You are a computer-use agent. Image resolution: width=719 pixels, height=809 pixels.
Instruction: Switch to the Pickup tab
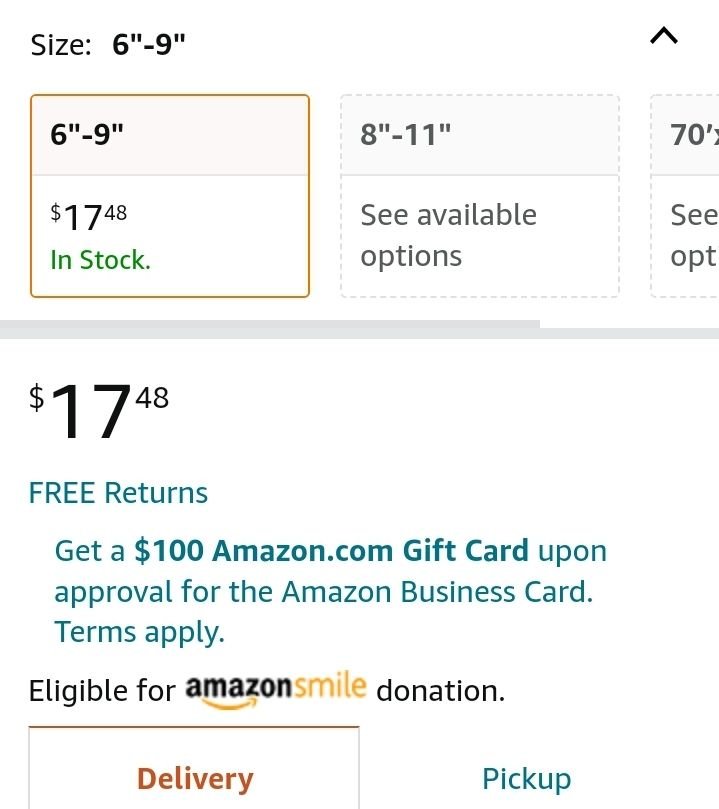(x=526, y=779)
